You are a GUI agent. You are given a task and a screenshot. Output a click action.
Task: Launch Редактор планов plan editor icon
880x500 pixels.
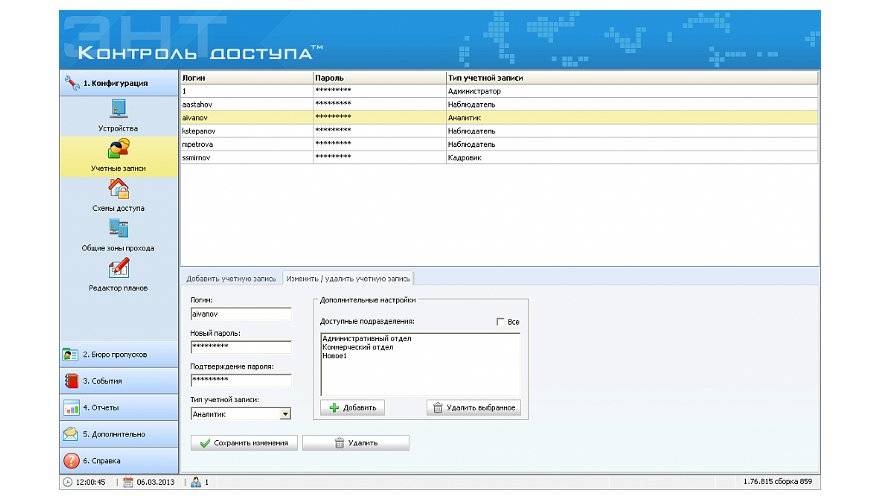[118, 269]
